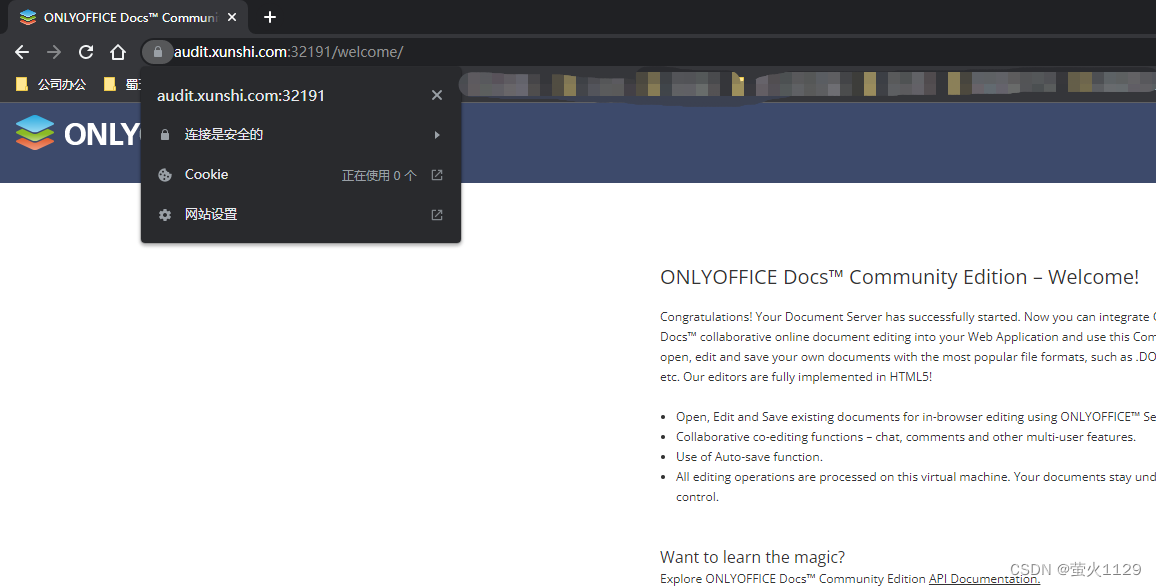Click the Cookie external link icon
This screenshot has width=1156, height=587.
pos(436,175)
